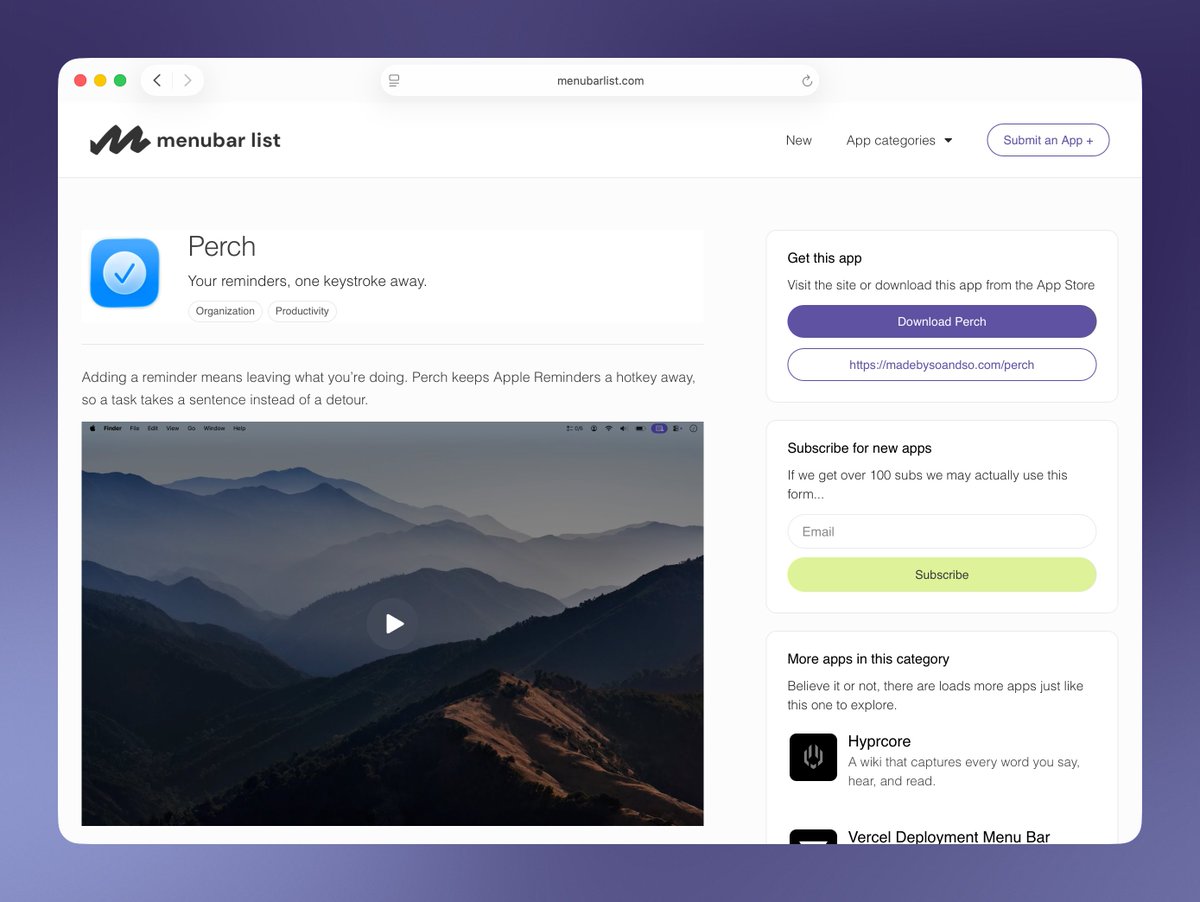Click "If we get over 100 subs" text
This screenshot has height=902, width=1200.
coord(927,485)
